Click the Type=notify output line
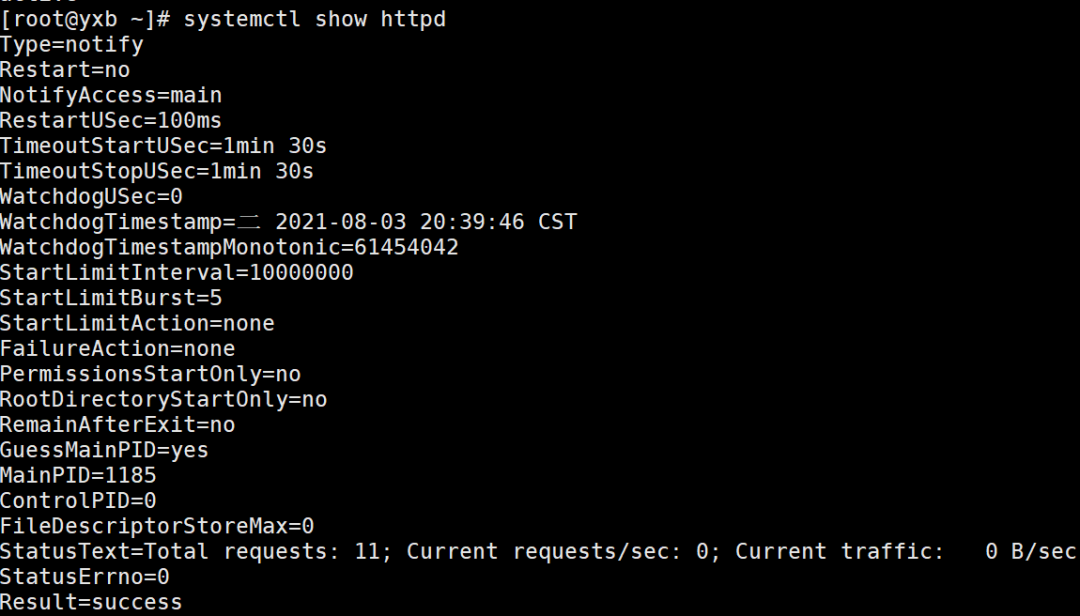 tap(72, 45)
